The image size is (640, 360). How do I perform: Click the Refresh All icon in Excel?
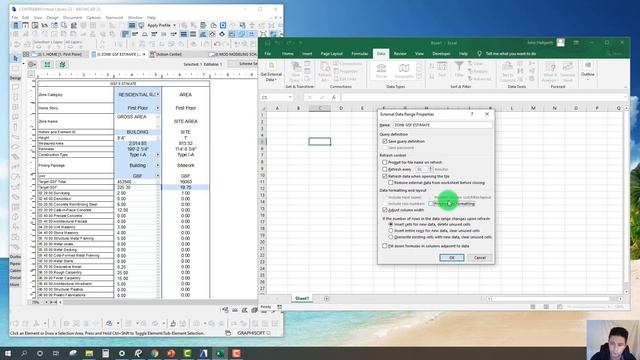click(x=325, y=71)
